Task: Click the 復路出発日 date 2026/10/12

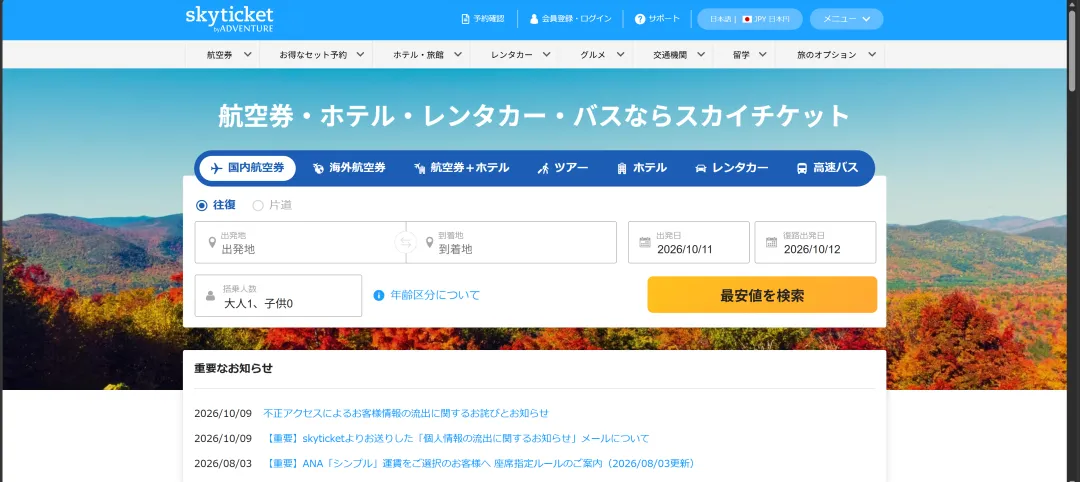Action: click(x=812, y=249)
